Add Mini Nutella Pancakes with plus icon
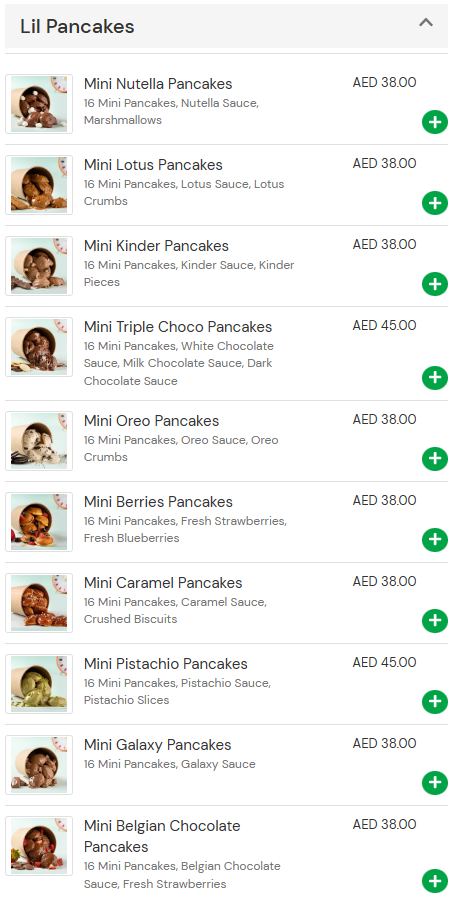Screen dimensions: 457x910 click(434, 122)
